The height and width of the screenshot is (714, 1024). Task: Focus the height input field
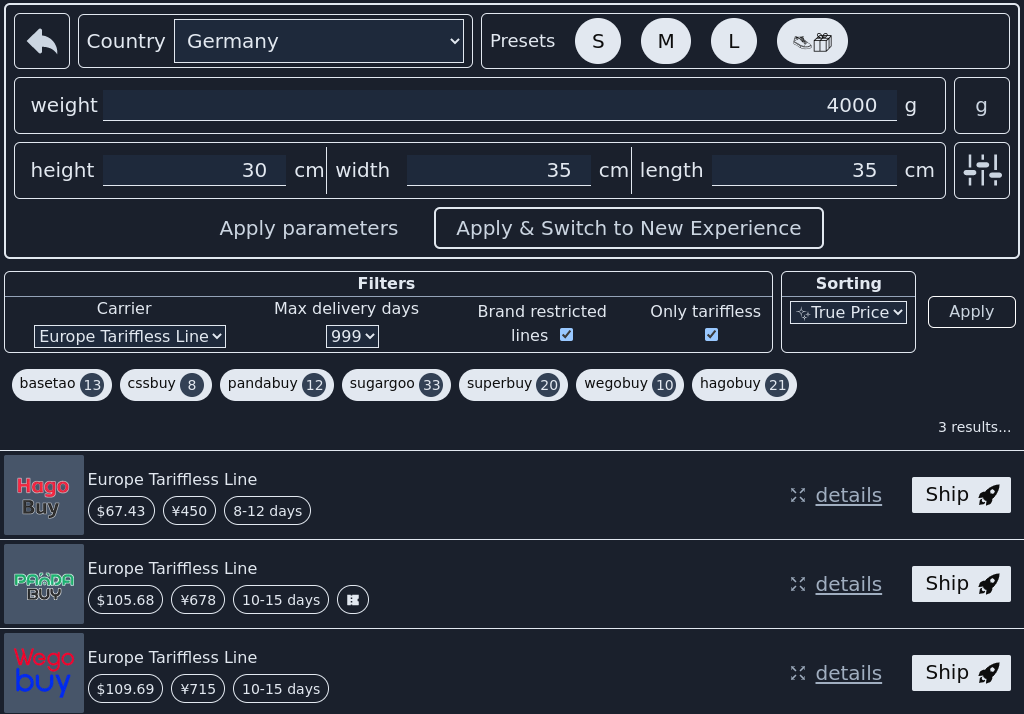click(x=195, y=170)
